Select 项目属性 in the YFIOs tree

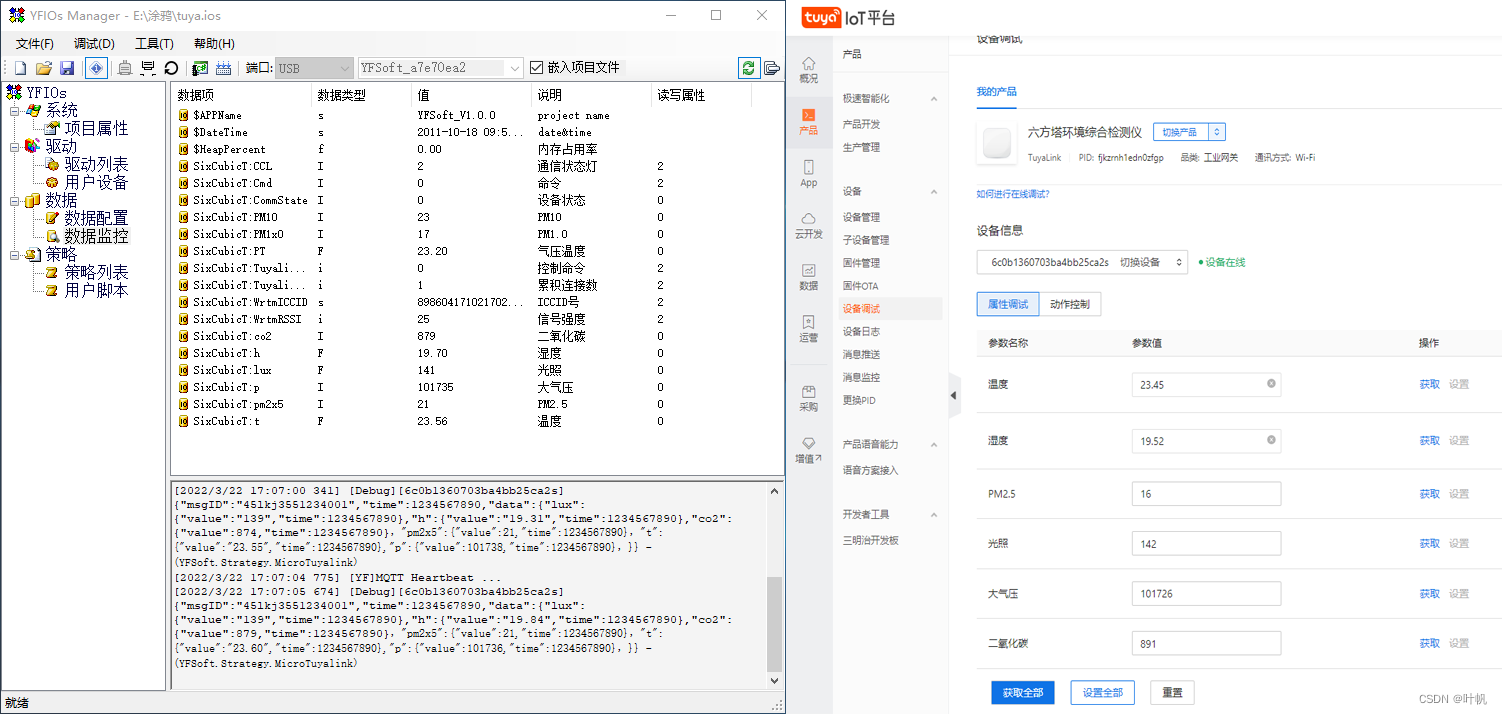[96, 128]
